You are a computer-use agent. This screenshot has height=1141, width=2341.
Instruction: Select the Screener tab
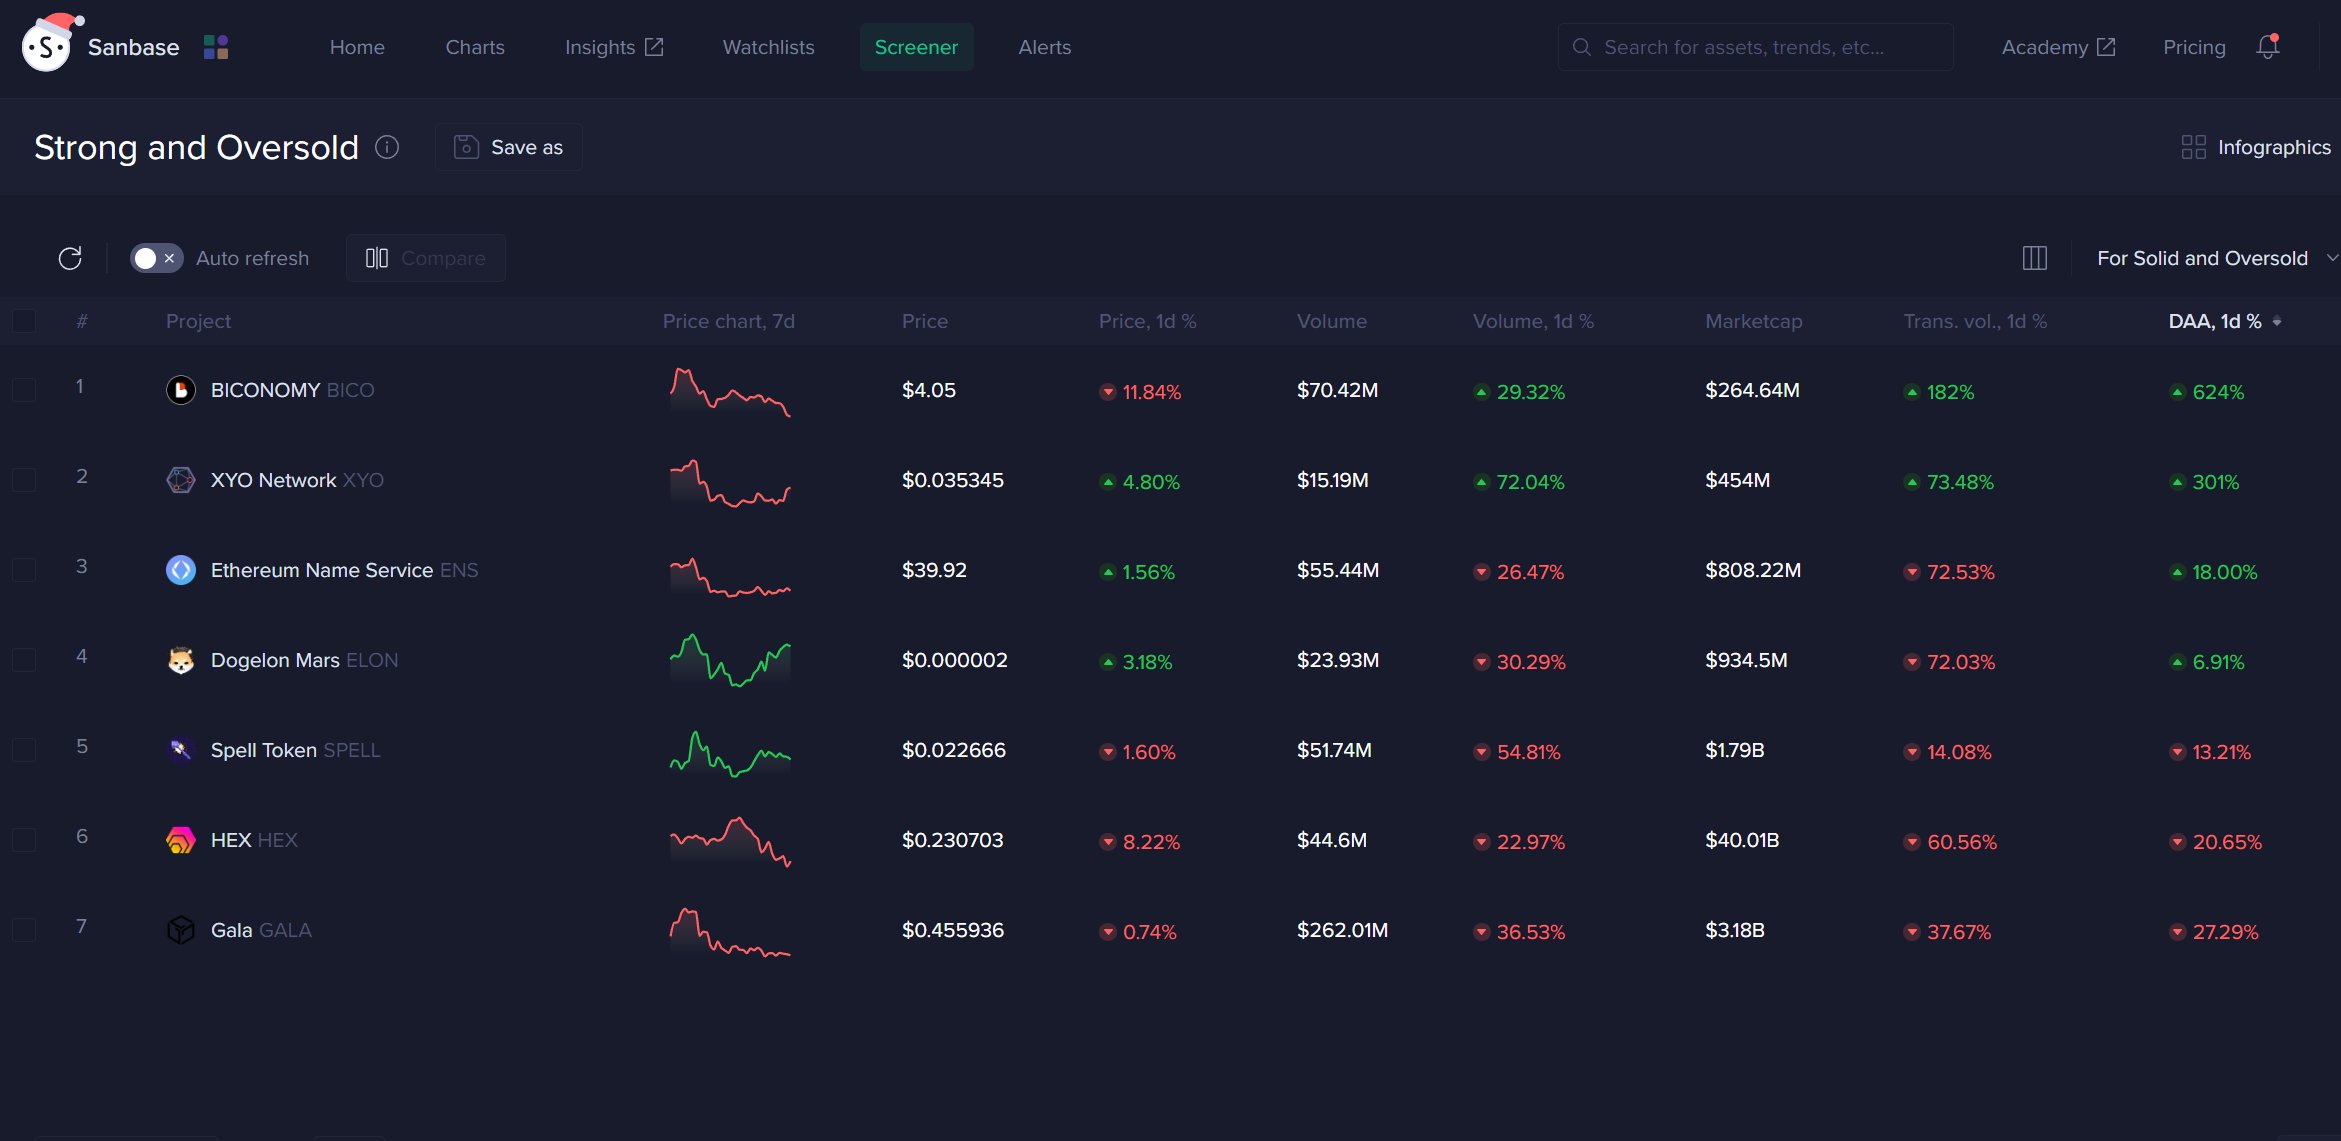click(916, 47)
